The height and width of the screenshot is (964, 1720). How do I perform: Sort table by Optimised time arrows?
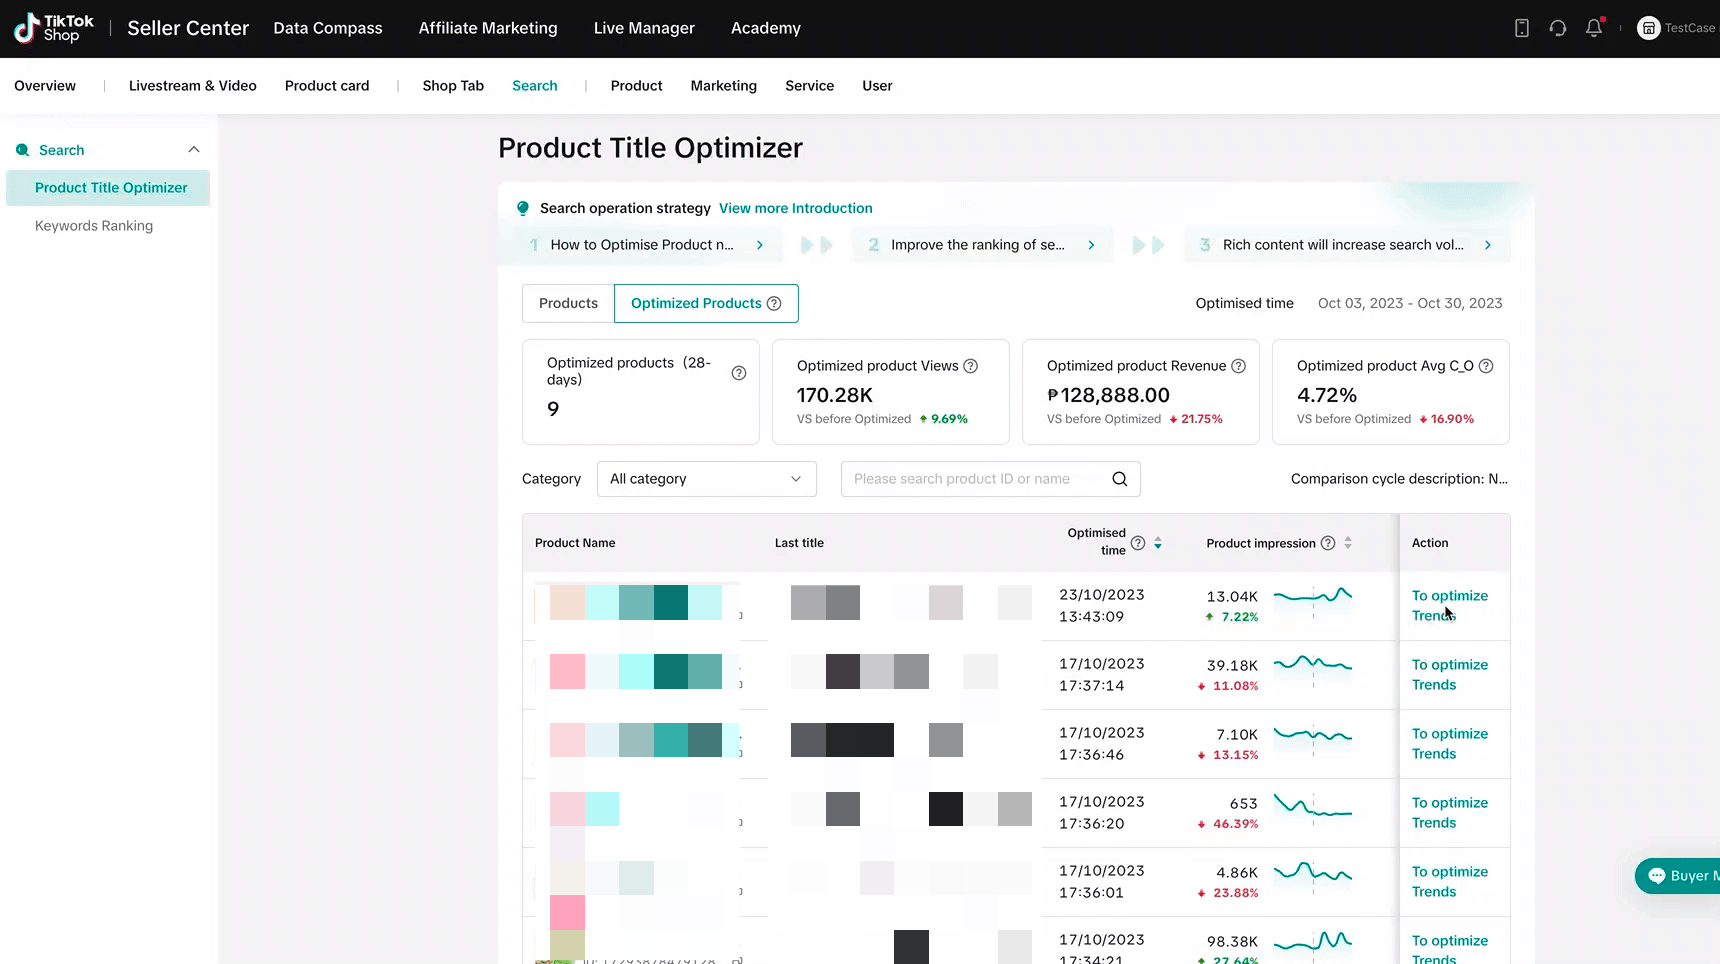[x=1158, y=543]
